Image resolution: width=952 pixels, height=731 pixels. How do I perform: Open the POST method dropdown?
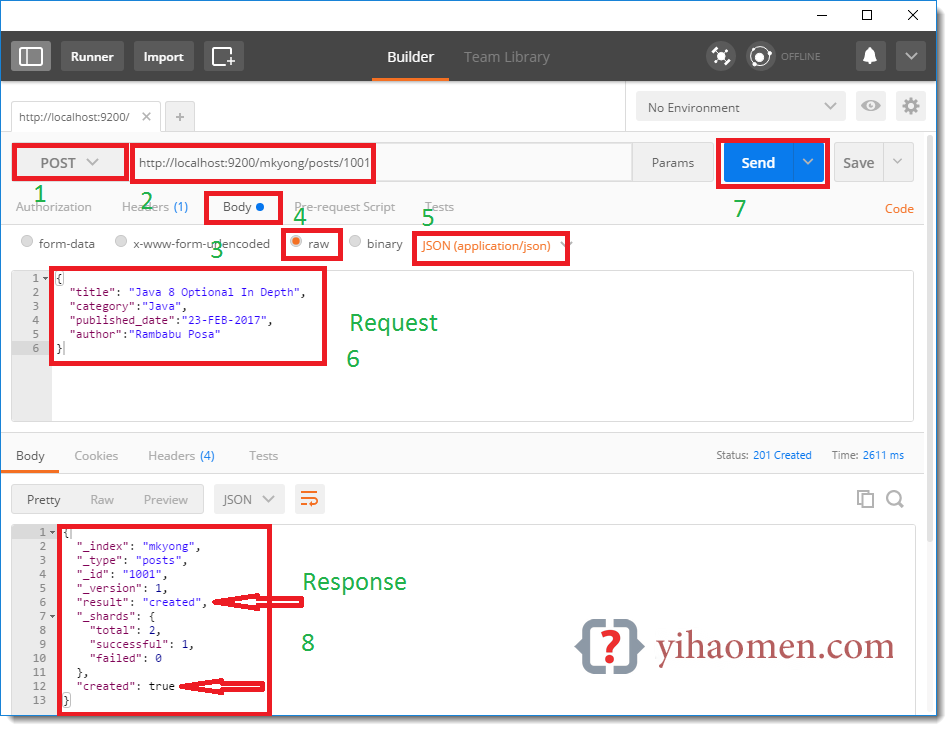pyautogui.click(x=69, y=163)
